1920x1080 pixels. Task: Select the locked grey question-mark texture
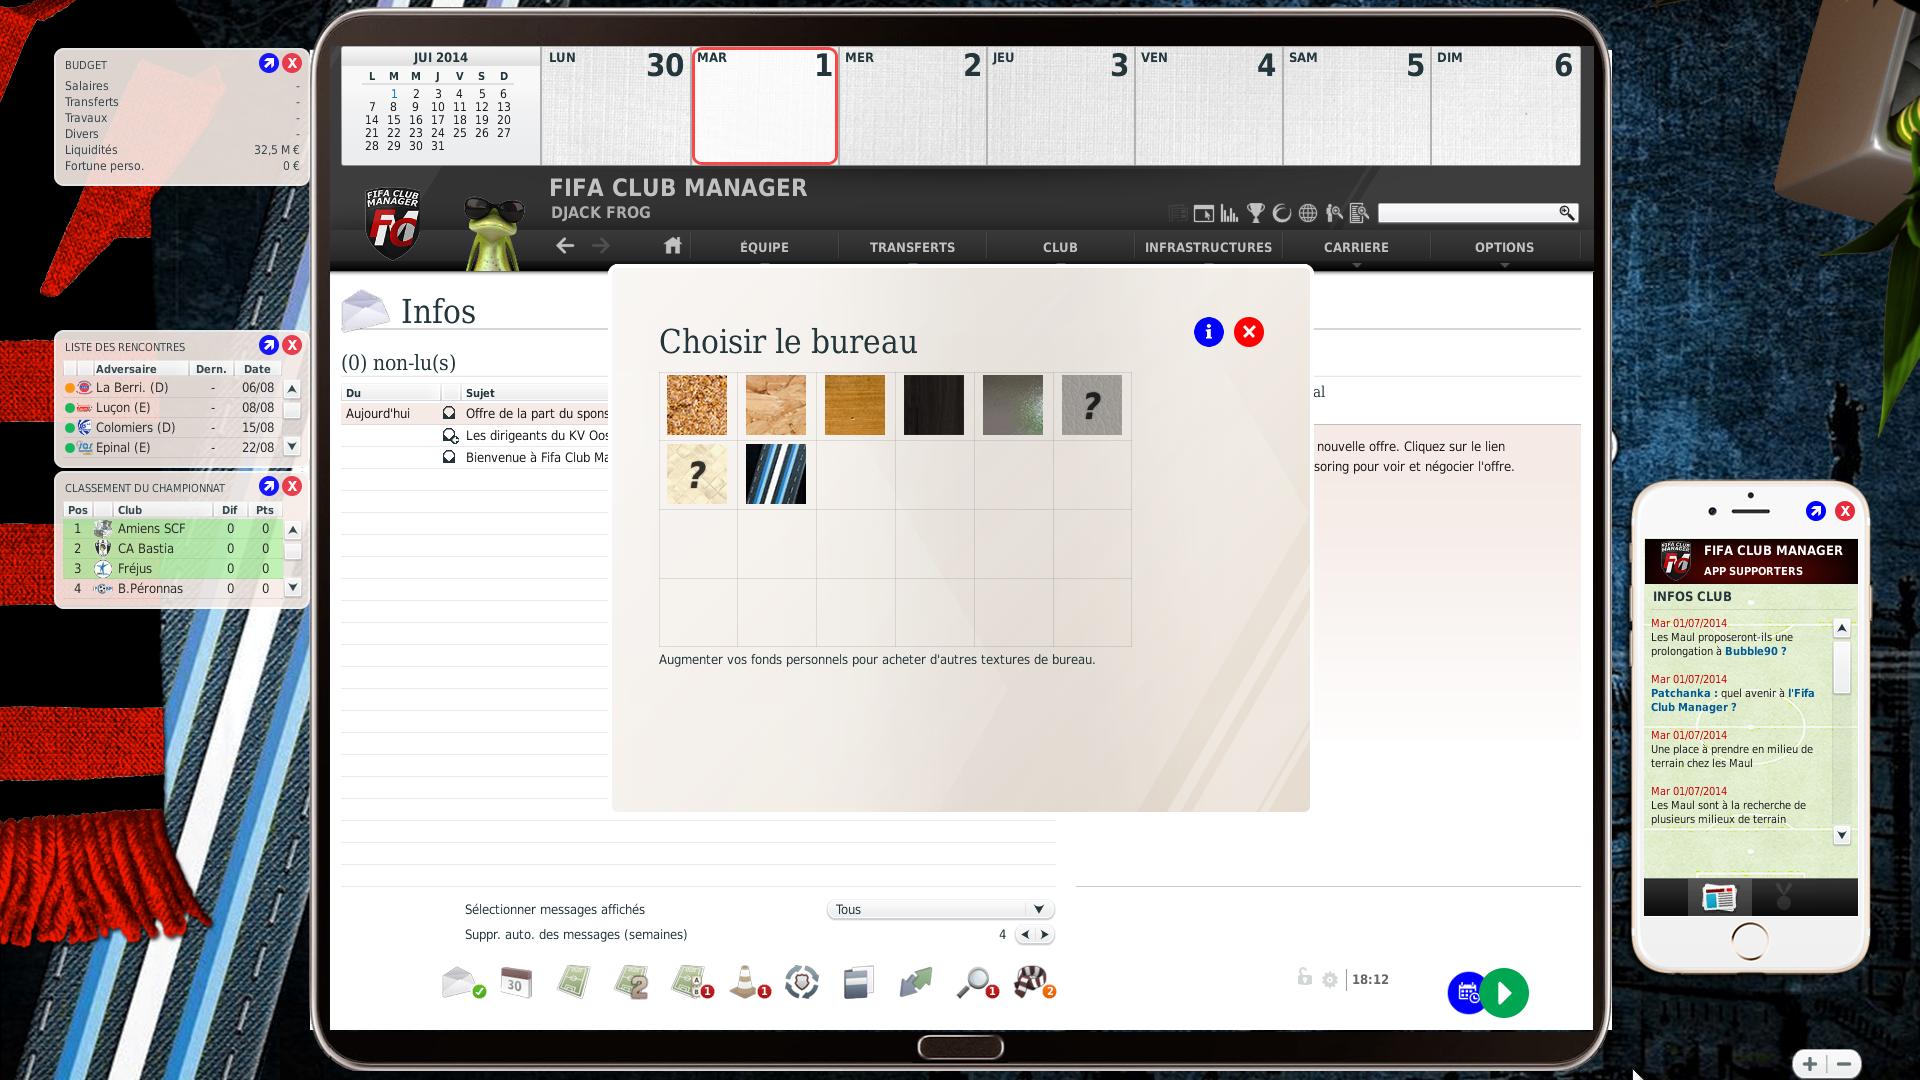pyautogui.click(x=1092, y=405)
